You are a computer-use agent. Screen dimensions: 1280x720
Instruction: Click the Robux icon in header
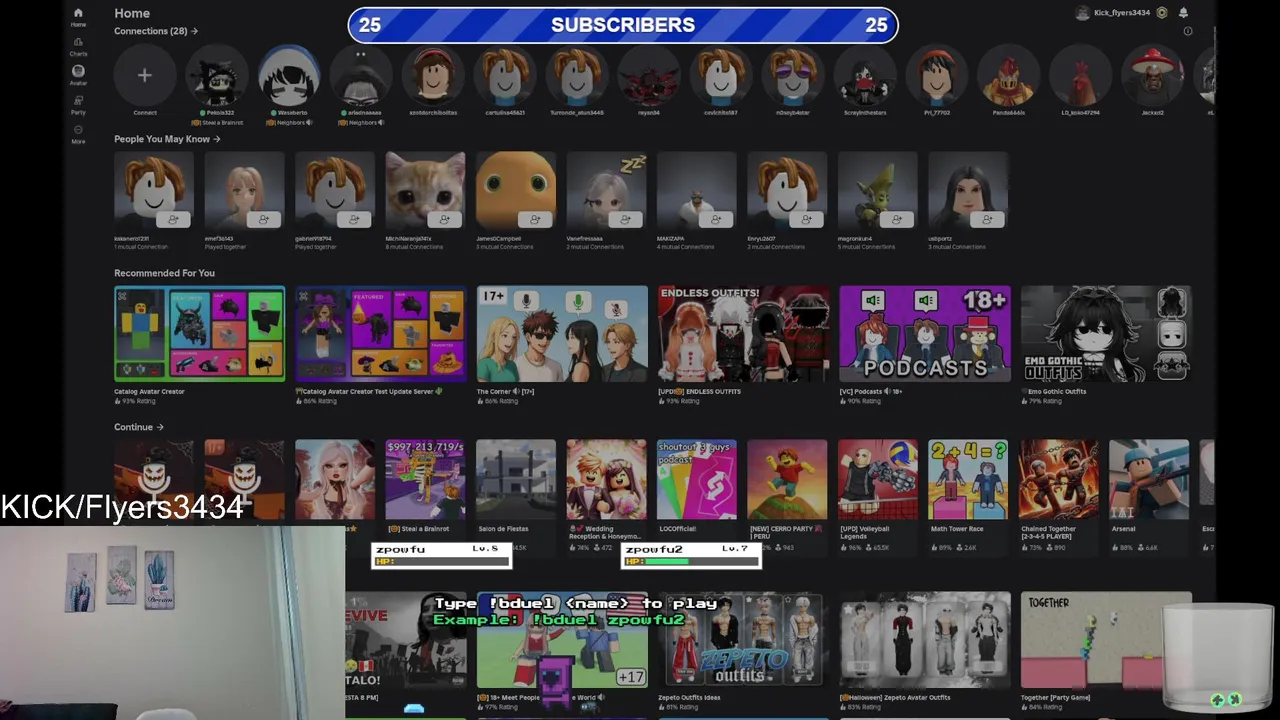tap(1162, 13)
